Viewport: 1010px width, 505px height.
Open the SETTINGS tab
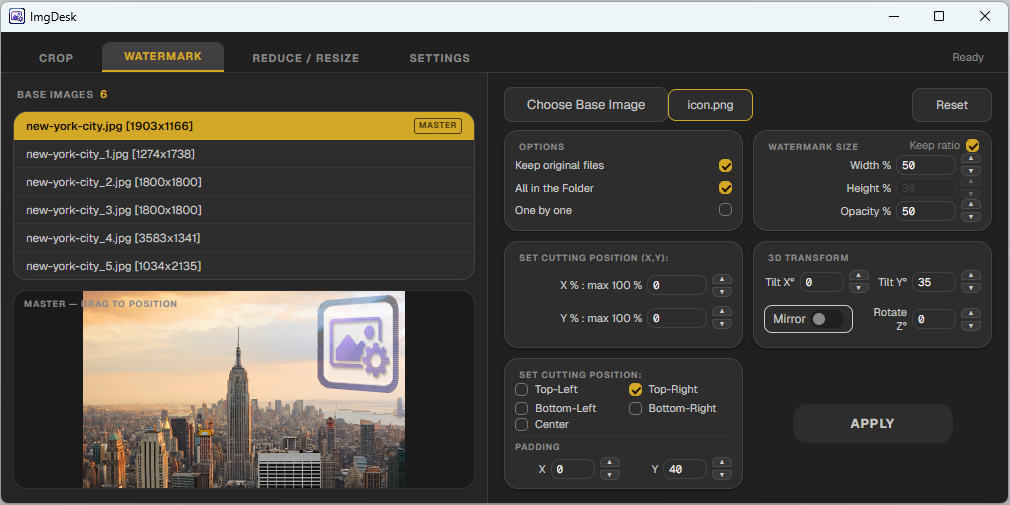[x=440, y=58]
